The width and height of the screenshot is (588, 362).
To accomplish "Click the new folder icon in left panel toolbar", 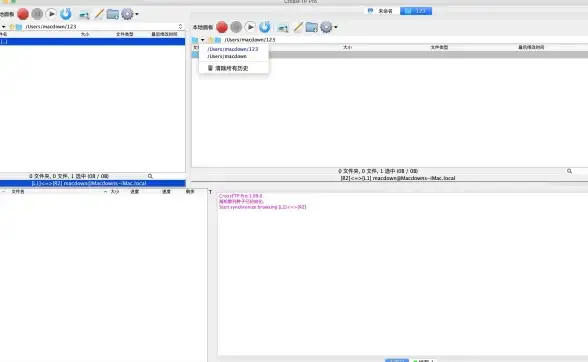I will (112, 15).
